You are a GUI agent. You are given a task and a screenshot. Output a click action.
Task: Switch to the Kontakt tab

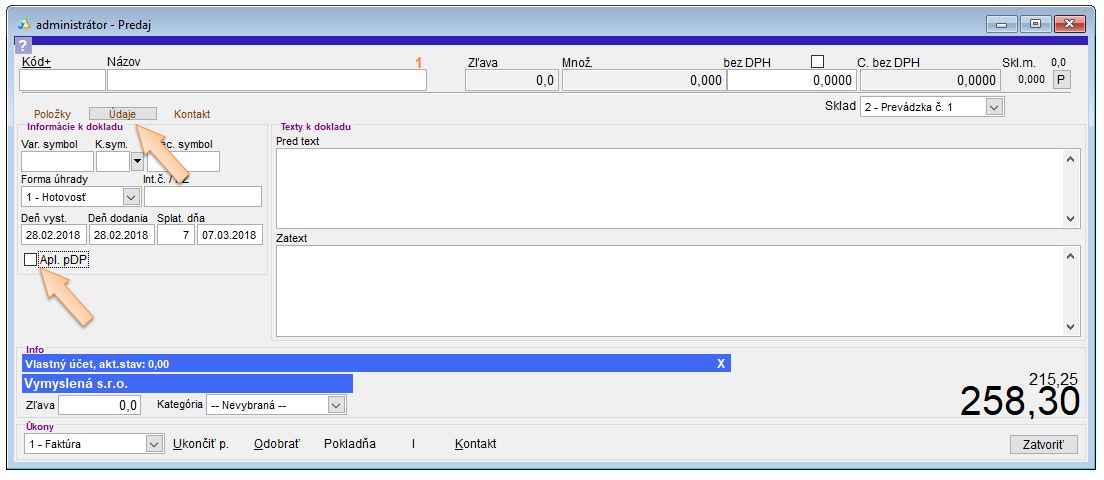[192, 114]
